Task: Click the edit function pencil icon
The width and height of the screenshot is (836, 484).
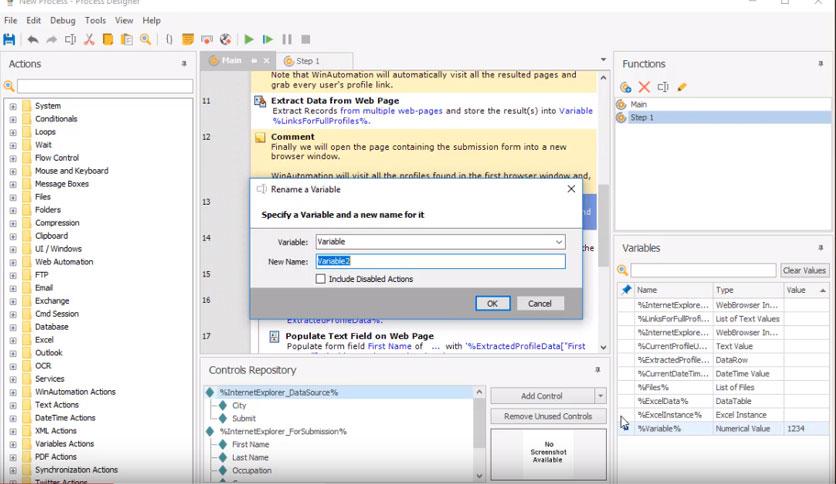Action: [x=682, y=87]
